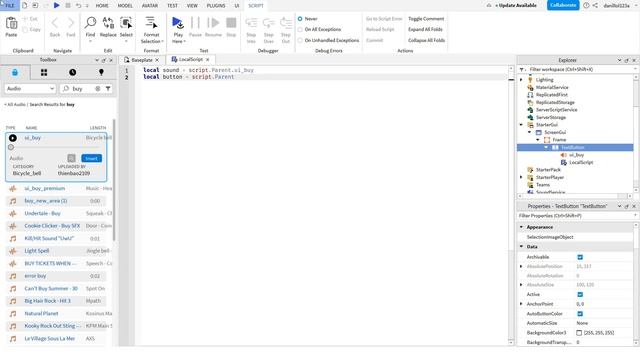Click the Toolbox search filter icon
This screenshot has height=360, width=640.
click(108, 89)
